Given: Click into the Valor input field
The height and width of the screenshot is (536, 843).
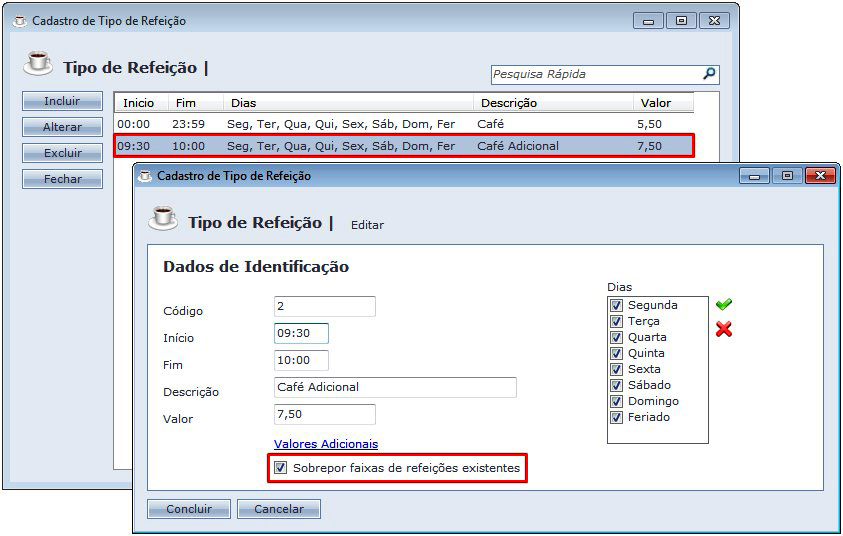Looking at the screenshot, I should (325, 414).
